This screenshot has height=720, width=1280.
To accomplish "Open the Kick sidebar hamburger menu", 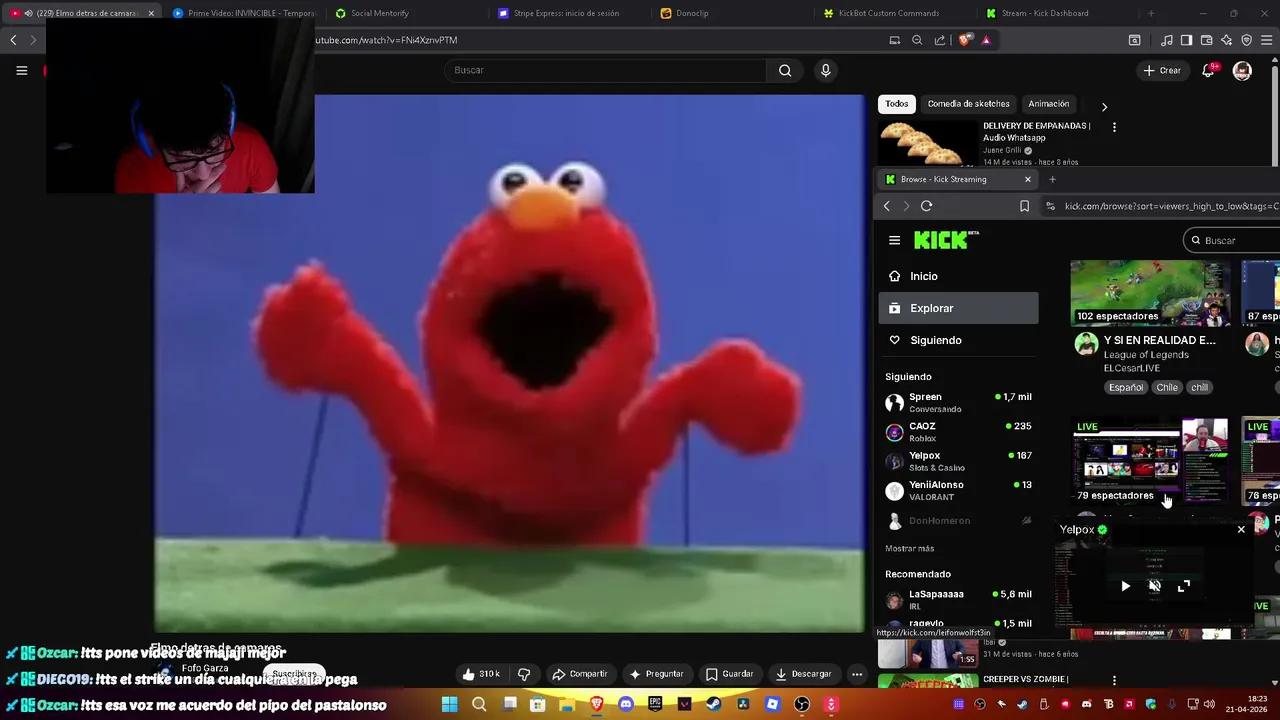I will (894, 240).
